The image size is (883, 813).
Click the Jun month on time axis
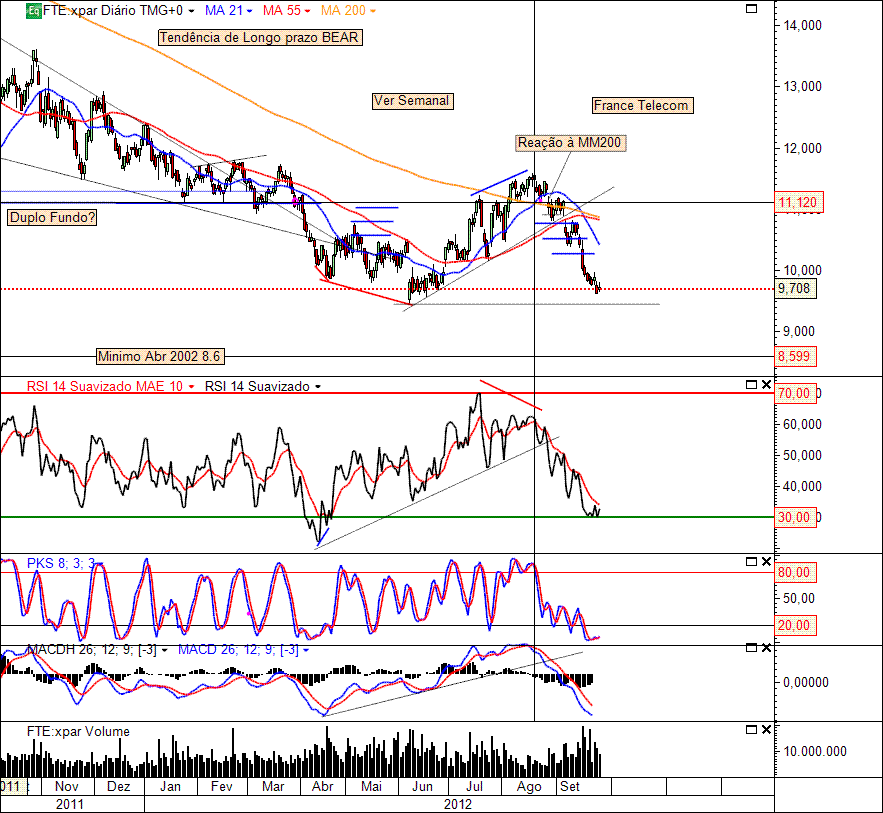pos(422,787)
